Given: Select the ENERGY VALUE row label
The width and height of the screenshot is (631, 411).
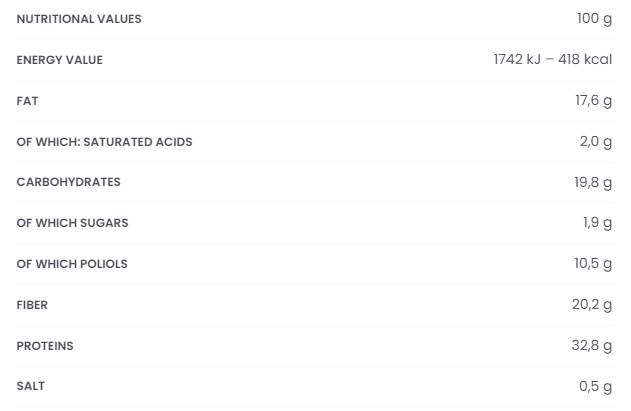Looking at the screenshot, I should point(59,60).
